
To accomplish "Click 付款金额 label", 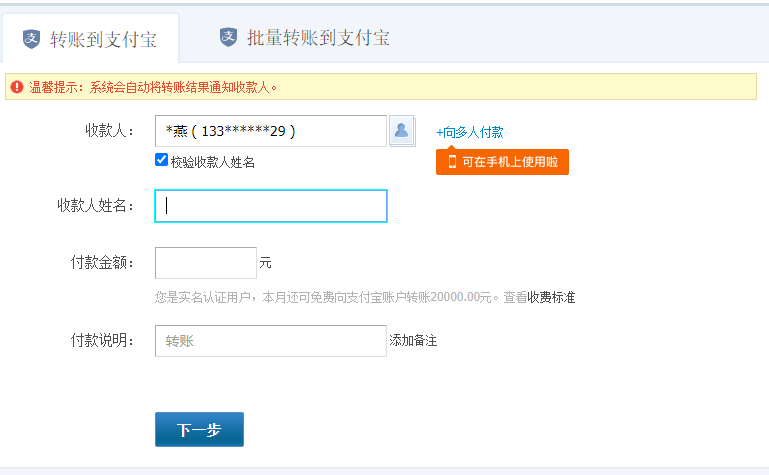I will tap(103, 263).
